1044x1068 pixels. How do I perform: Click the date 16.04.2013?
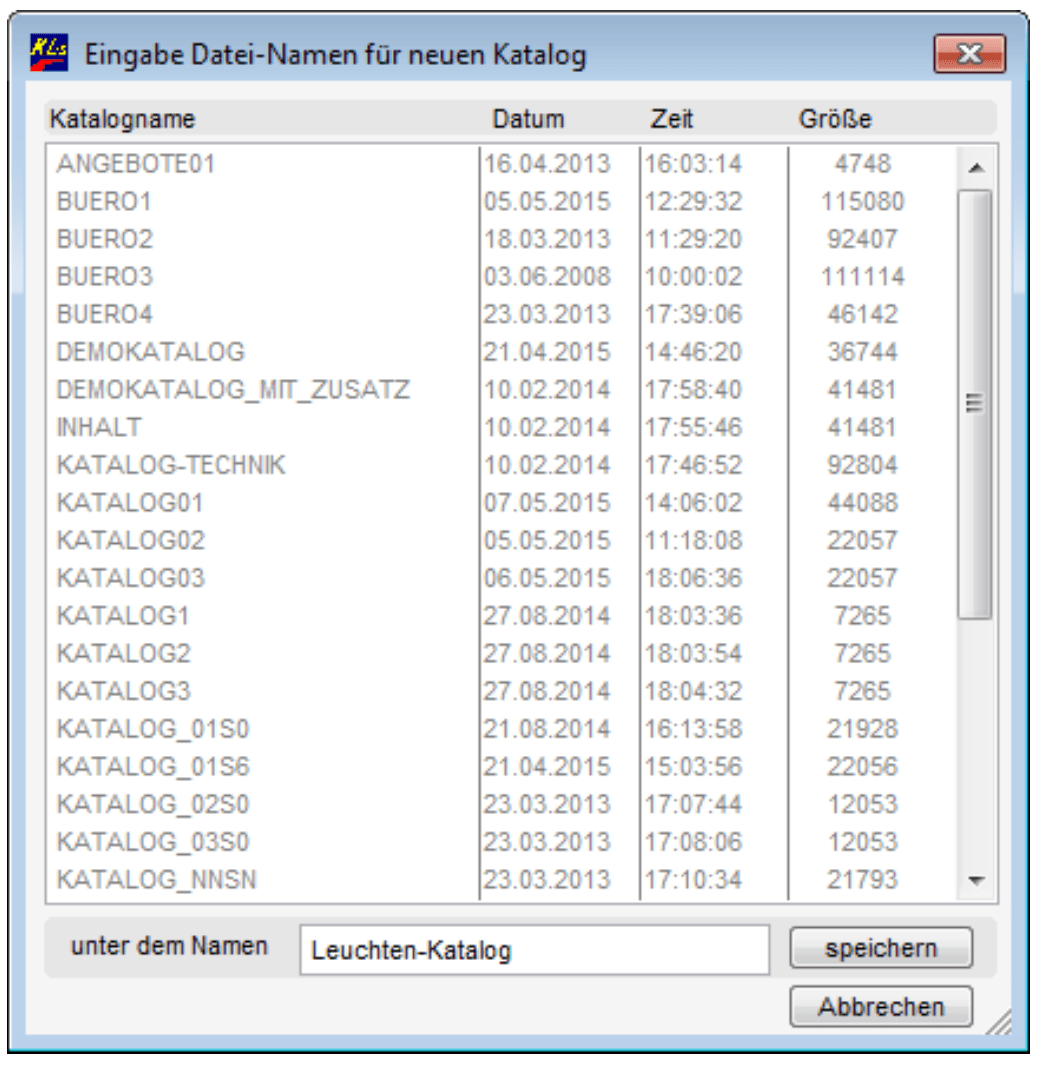[x=547, y=164]
